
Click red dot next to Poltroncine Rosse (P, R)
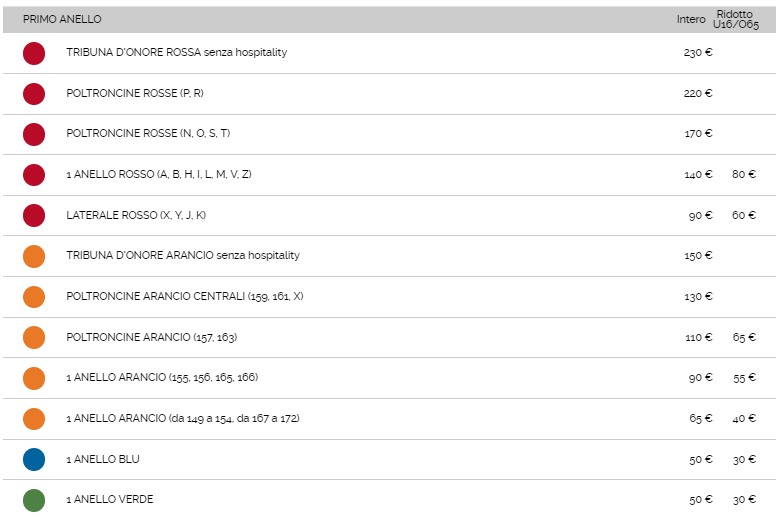[x=34, y=94]
